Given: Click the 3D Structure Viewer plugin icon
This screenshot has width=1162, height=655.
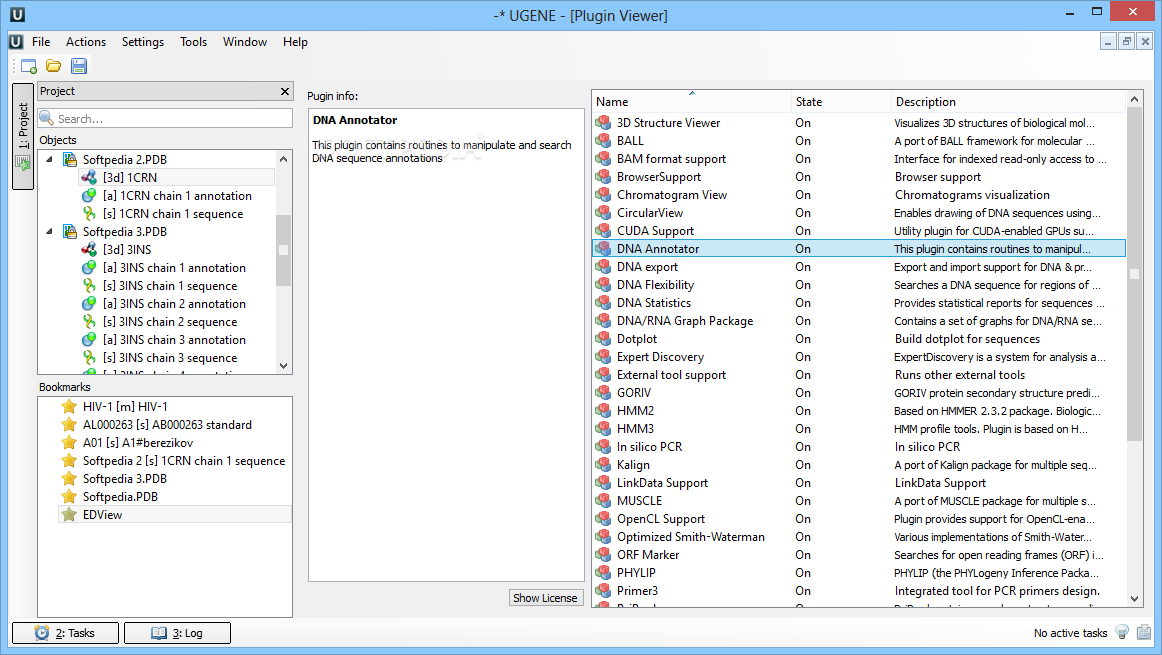Looking at the screenshot, I should pyautogui.click(x=604, y=123).
